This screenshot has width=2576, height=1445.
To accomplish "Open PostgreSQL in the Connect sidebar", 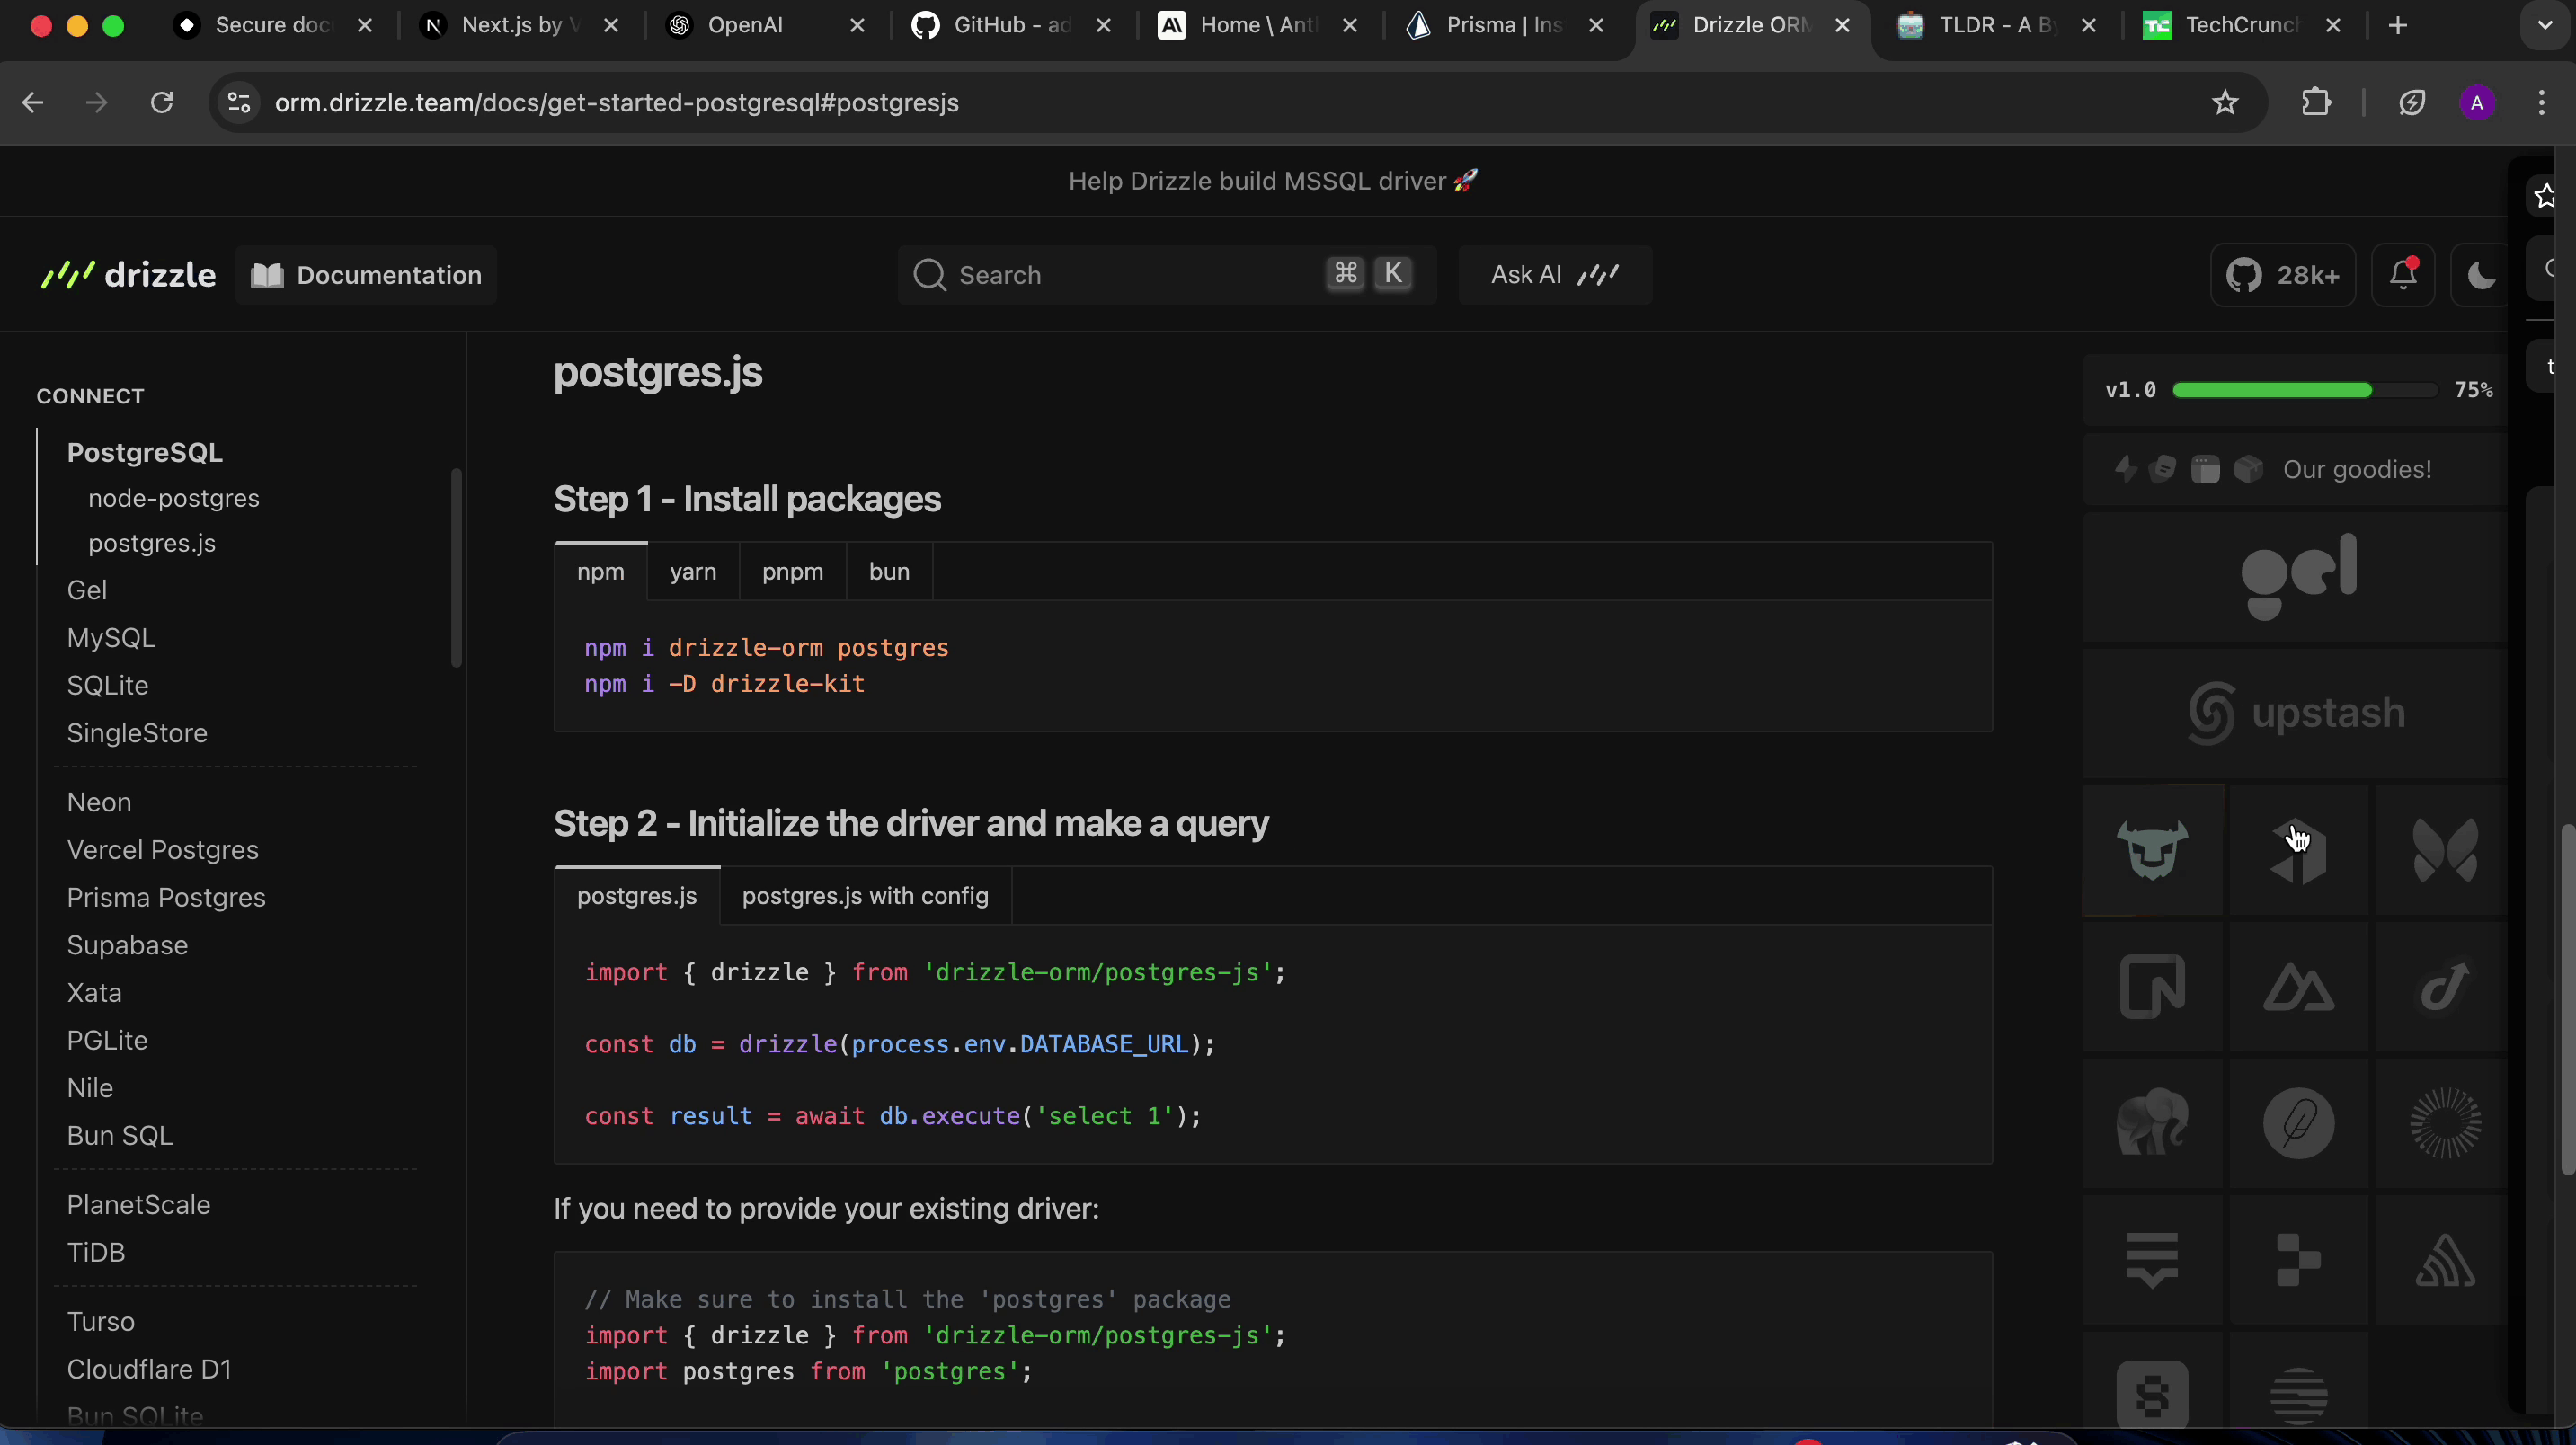I will coord(145,452).
